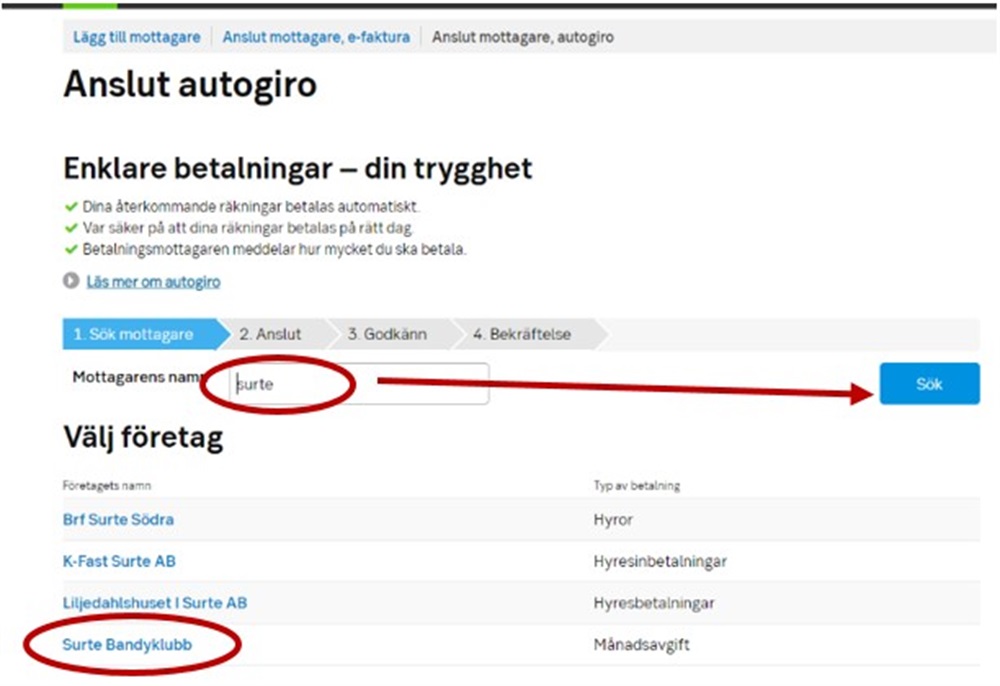The image size is (1000, 686).
Task: Click the Välj företag heading
Action: point(143,438)
